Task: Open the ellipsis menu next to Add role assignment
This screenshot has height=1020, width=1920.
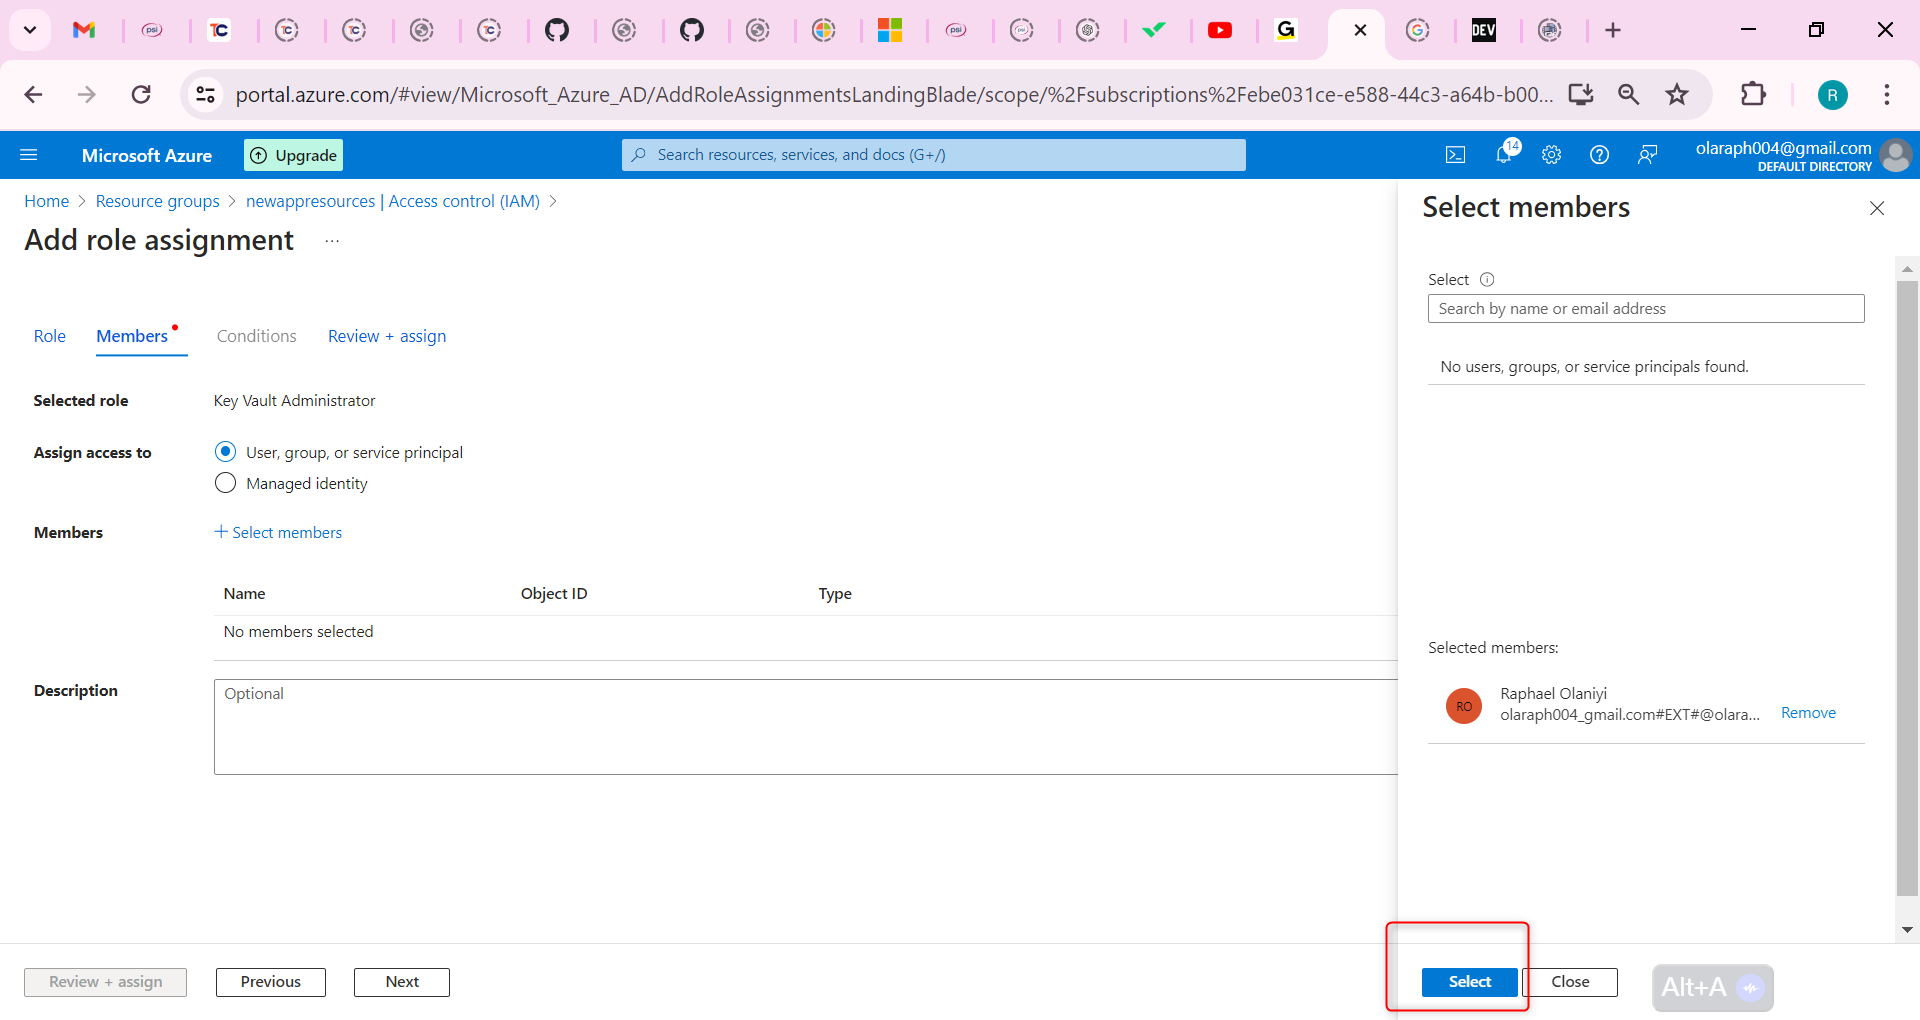Action: (332, 241)
